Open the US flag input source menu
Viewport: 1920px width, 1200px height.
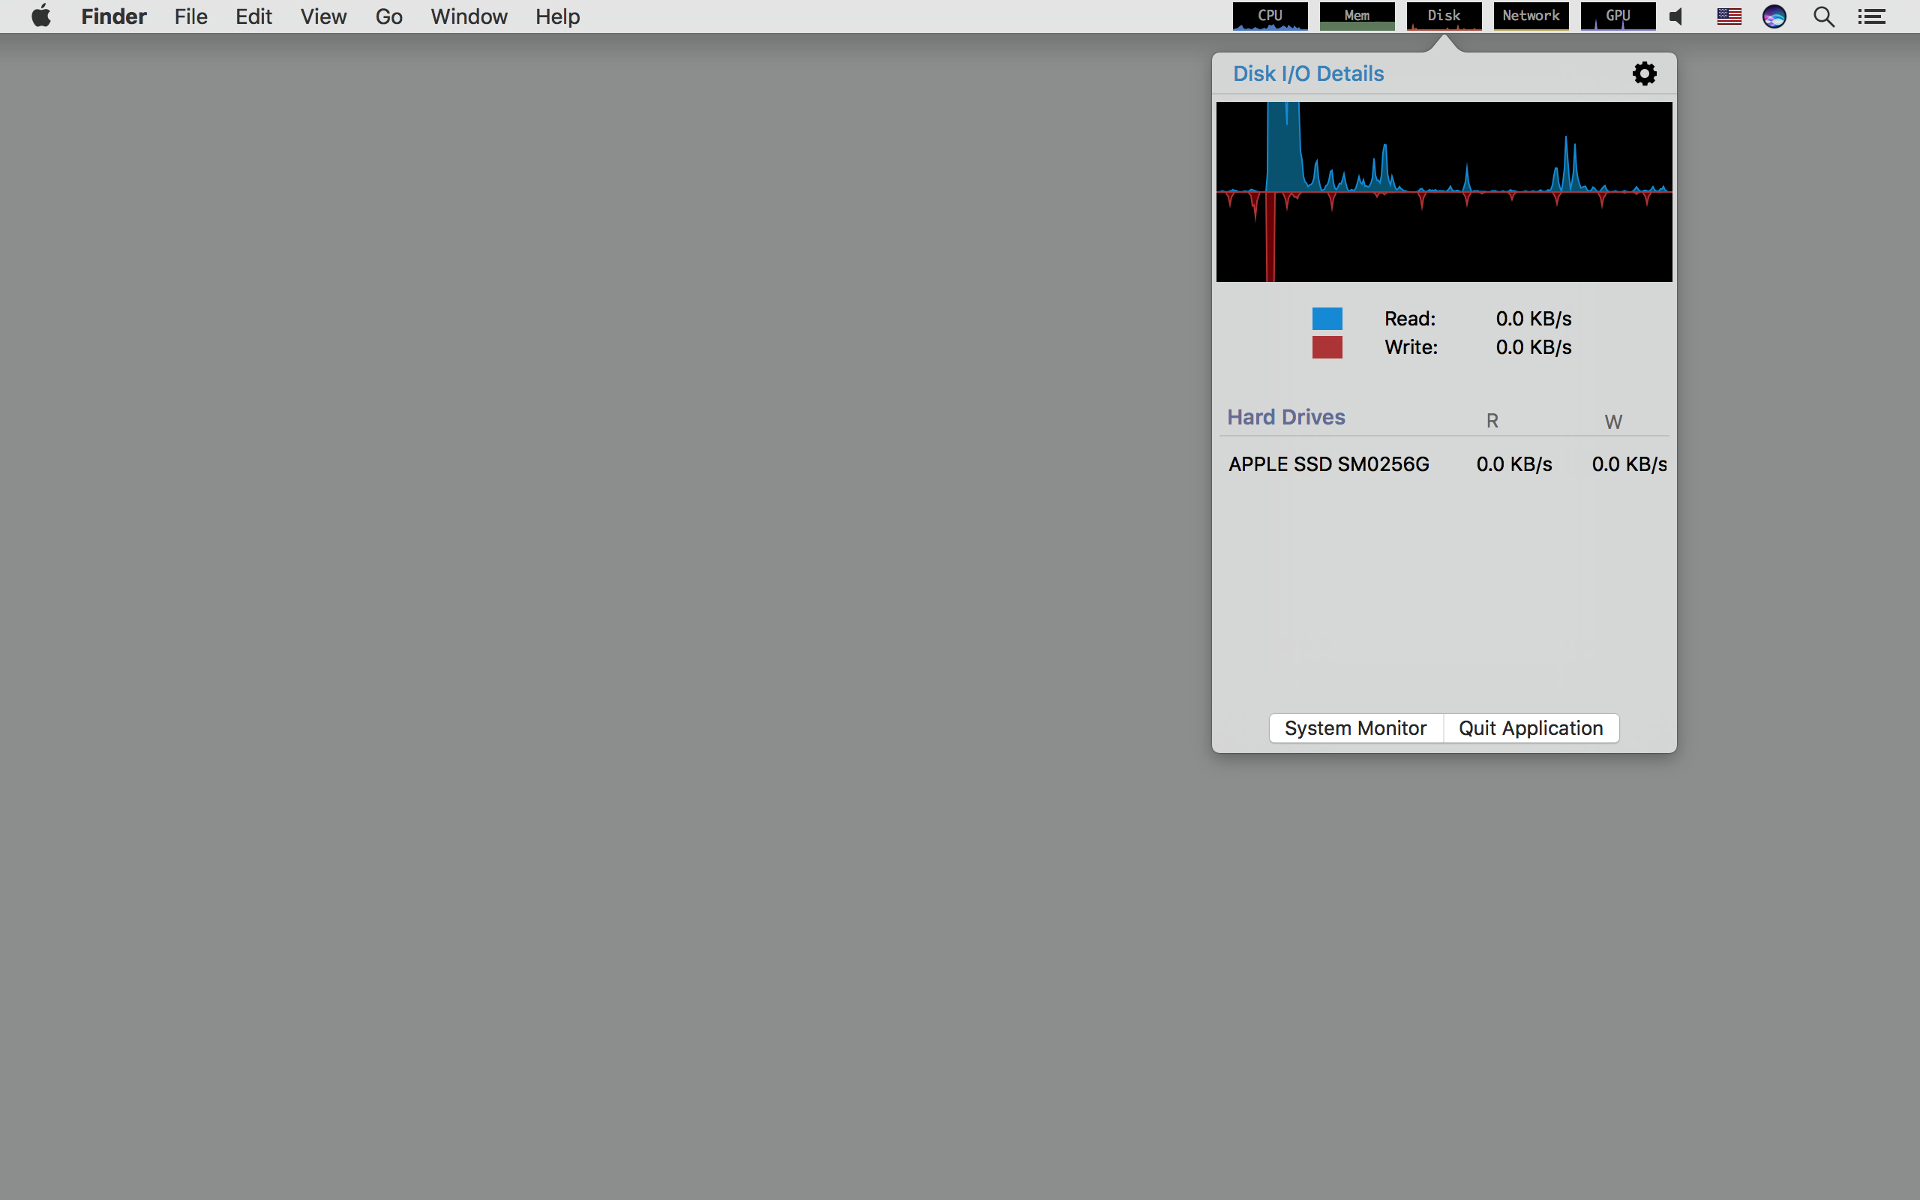pos(1729,16)
